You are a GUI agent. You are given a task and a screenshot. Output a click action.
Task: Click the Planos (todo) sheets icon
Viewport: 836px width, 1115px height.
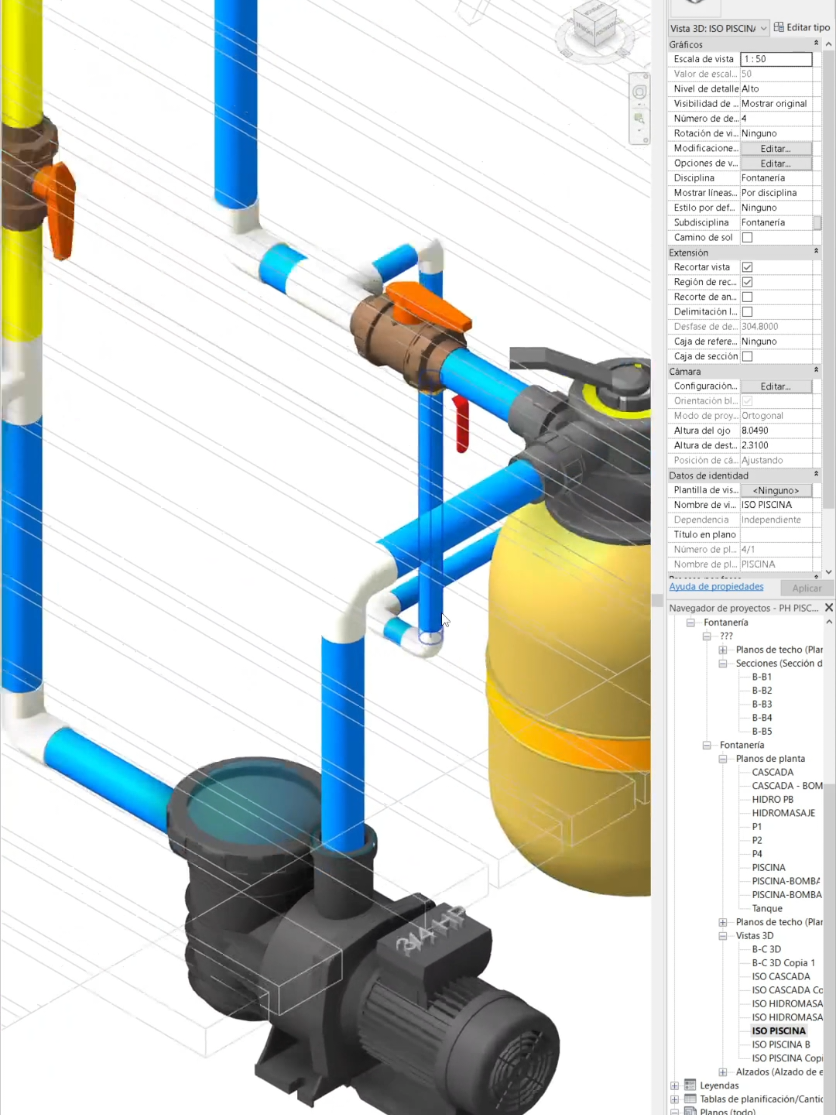tap(690, 1111)
